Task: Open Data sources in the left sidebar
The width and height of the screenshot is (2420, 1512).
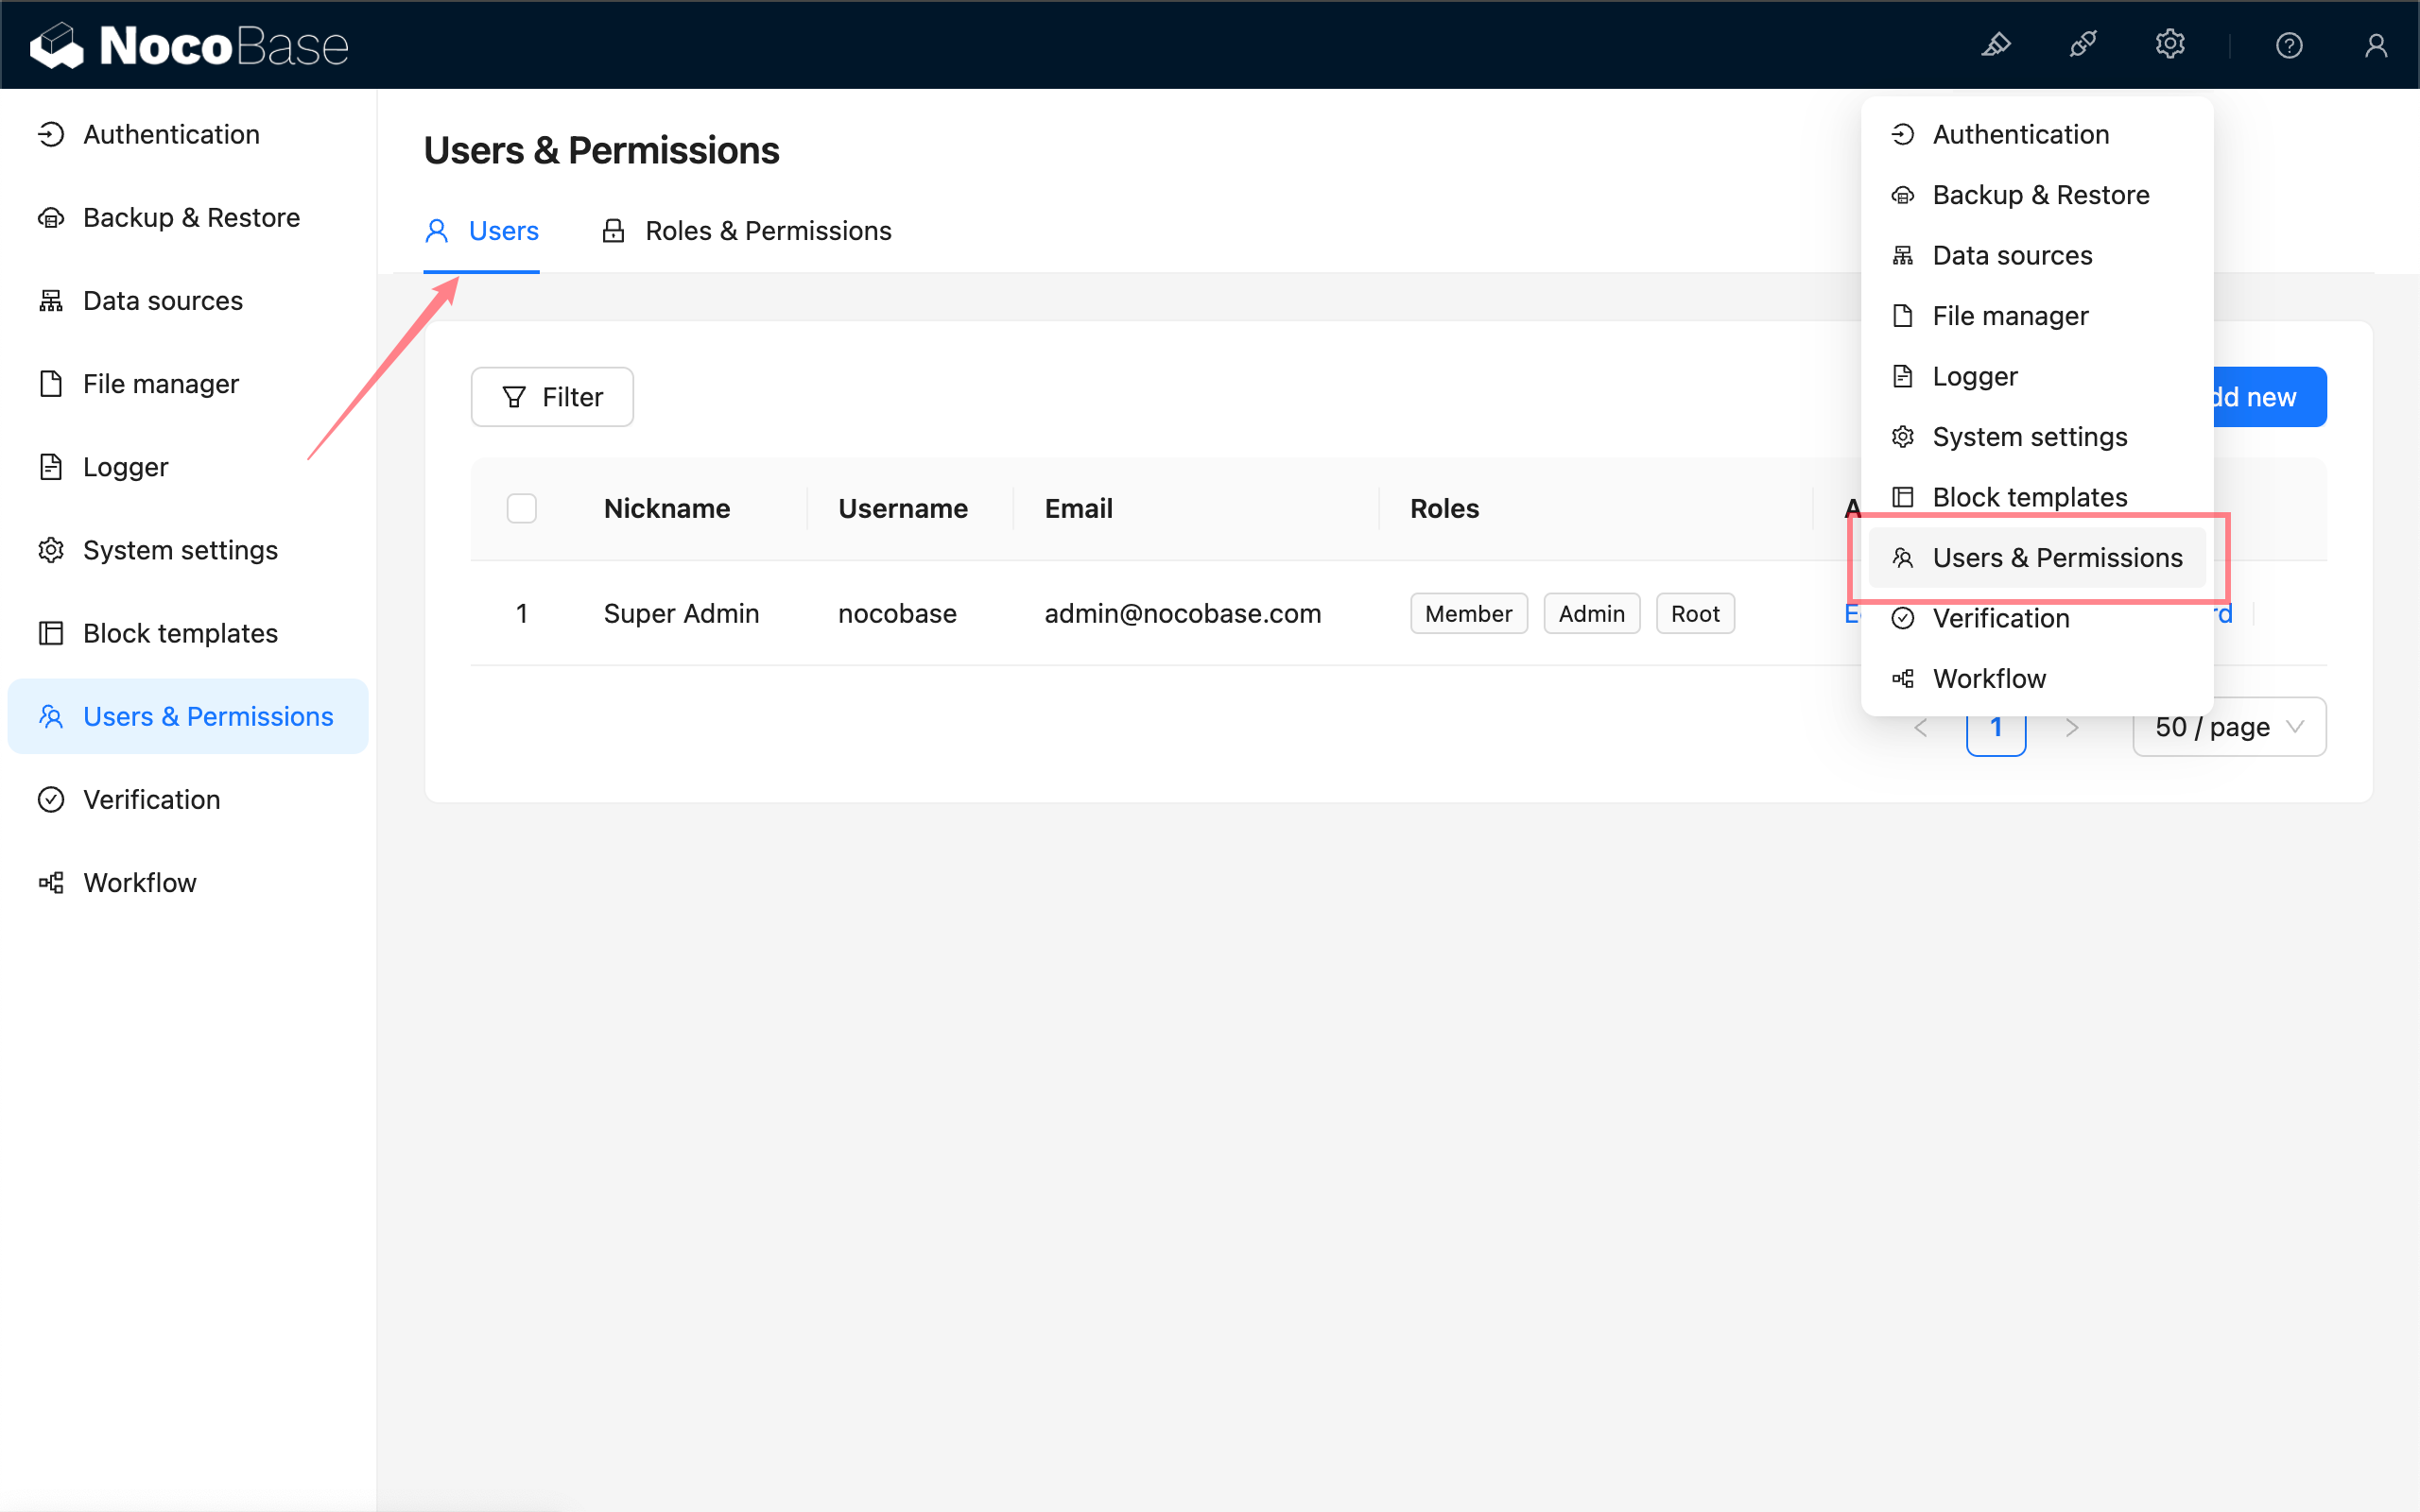Action: click(162, 300)
